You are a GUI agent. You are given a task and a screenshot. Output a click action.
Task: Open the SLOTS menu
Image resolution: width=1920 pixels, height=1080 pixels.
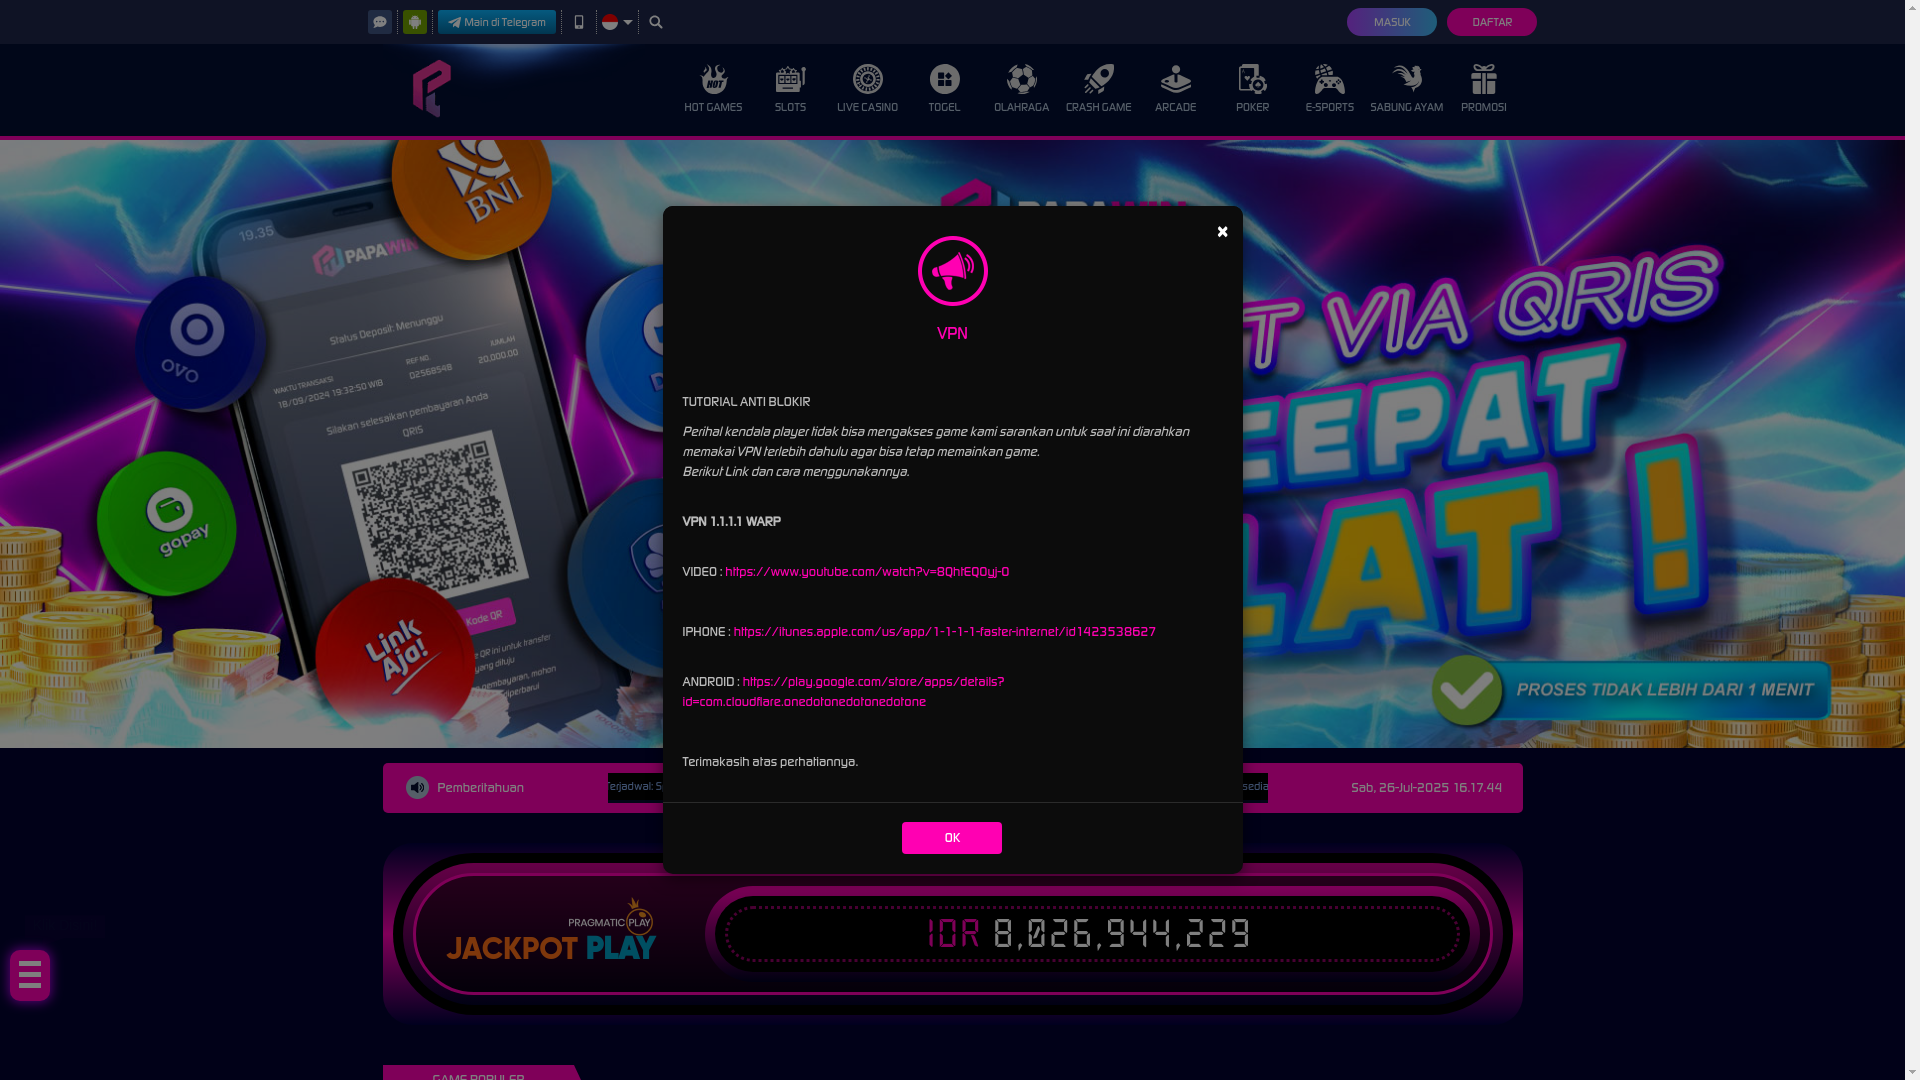tap(790, 89)
